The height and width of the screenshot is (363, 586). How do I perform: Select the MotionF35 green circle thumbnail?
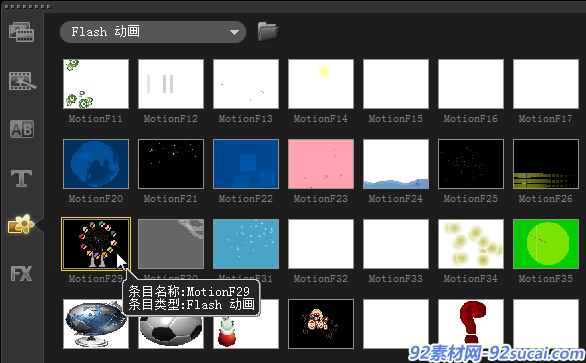pos(546,244)
